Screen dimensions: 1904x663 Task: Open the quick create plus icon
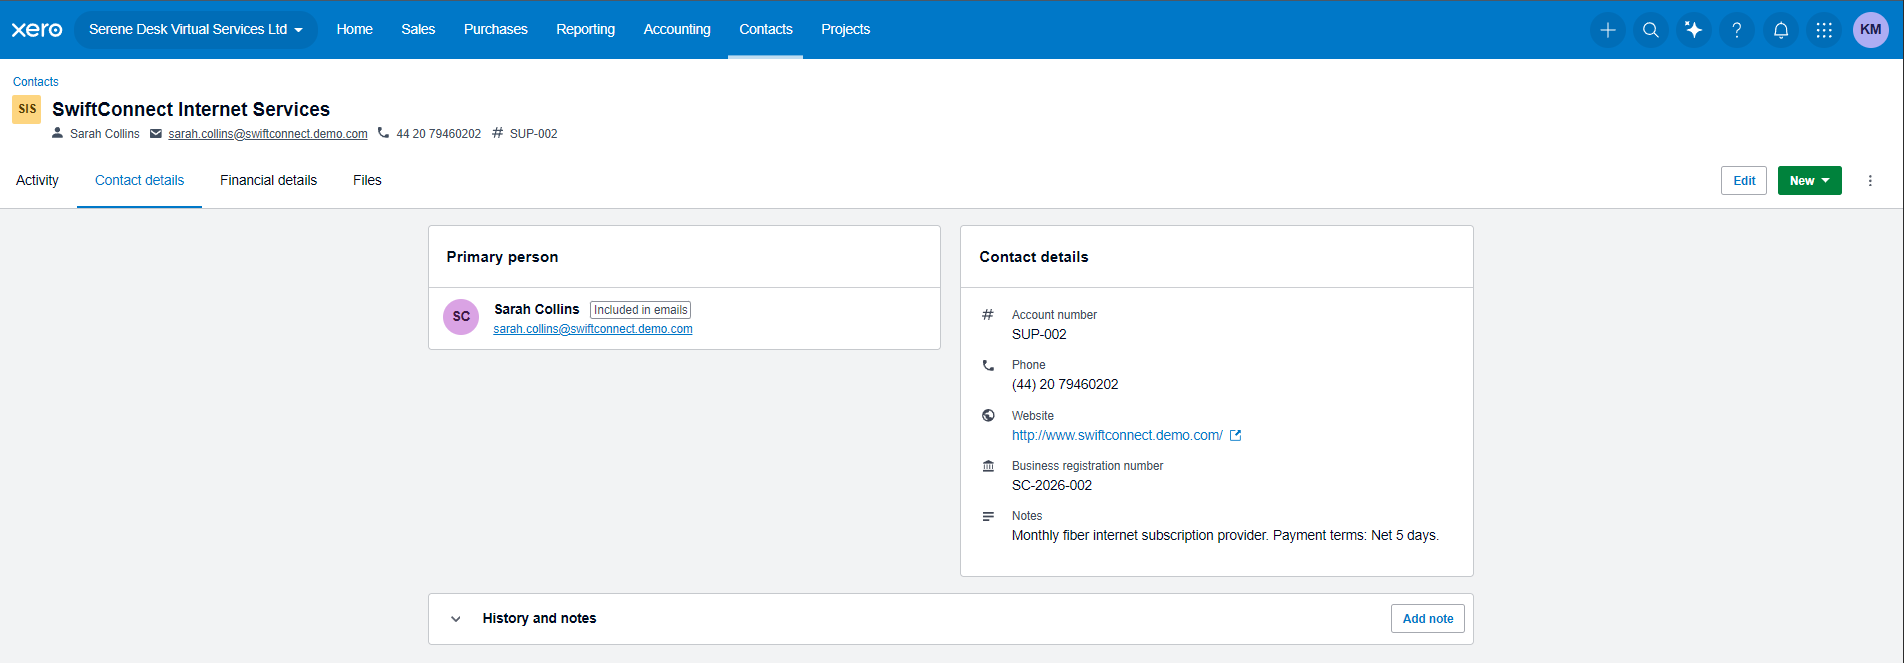tap(1608, 30)
